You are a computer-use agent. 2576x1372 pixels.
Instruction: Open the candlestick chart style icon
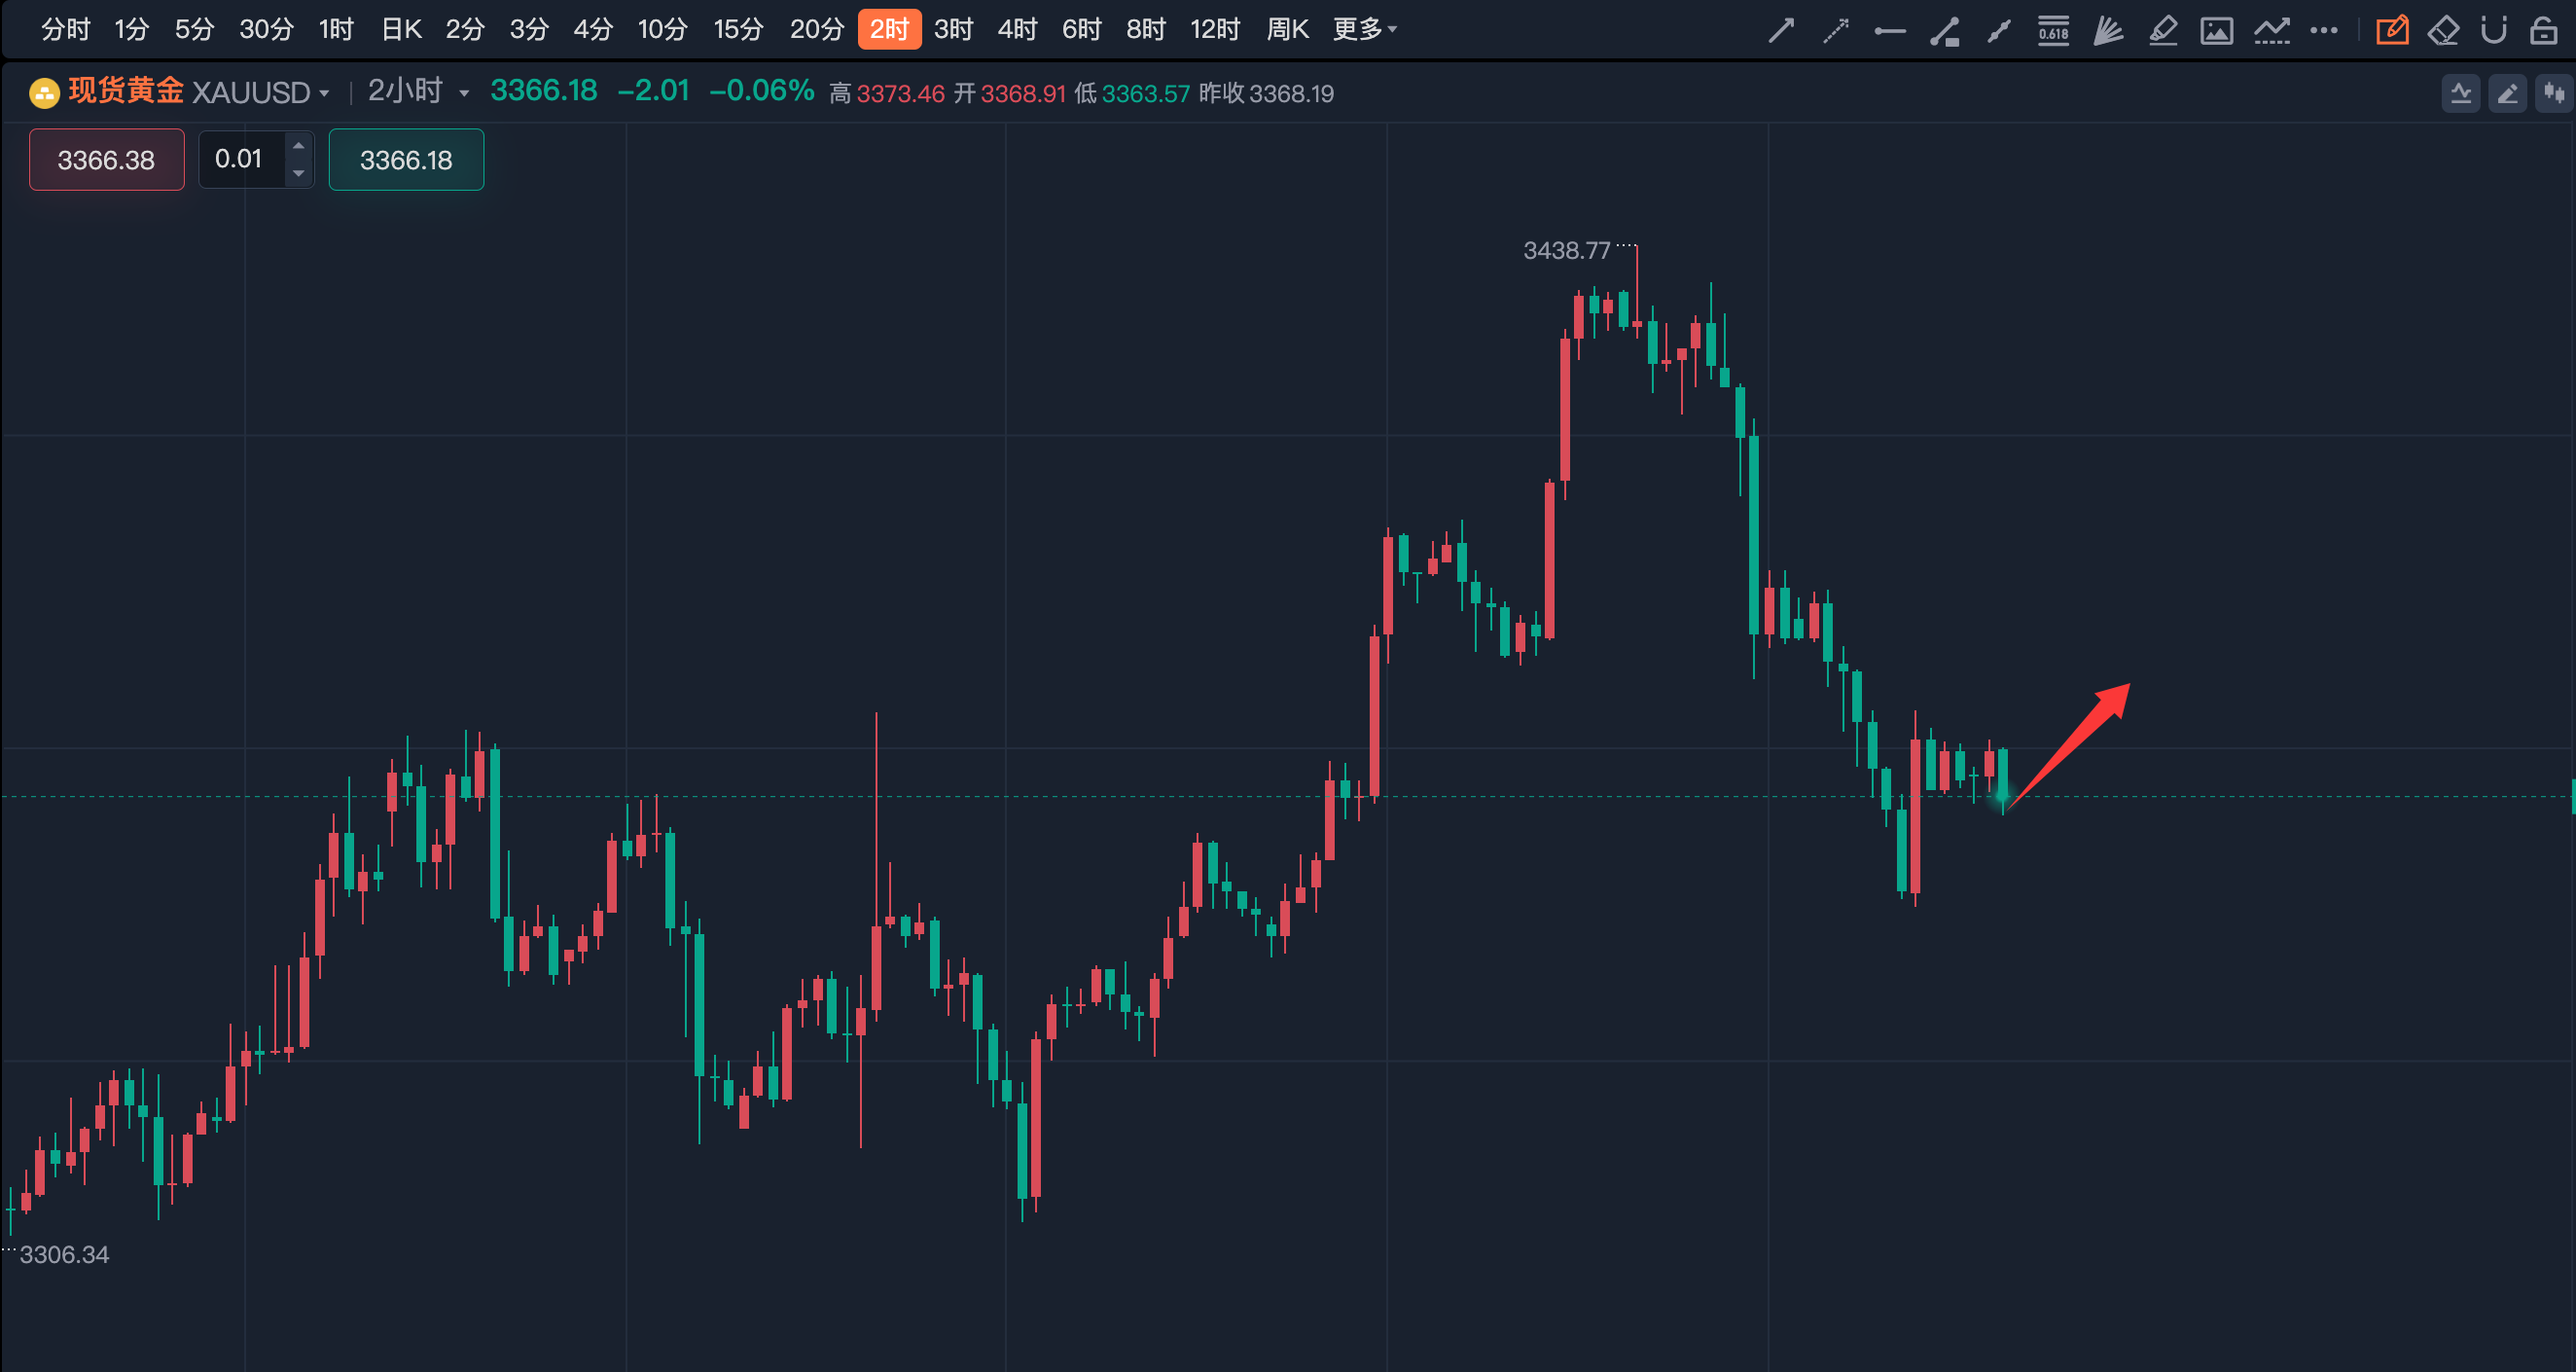[x=2555, y=94]
